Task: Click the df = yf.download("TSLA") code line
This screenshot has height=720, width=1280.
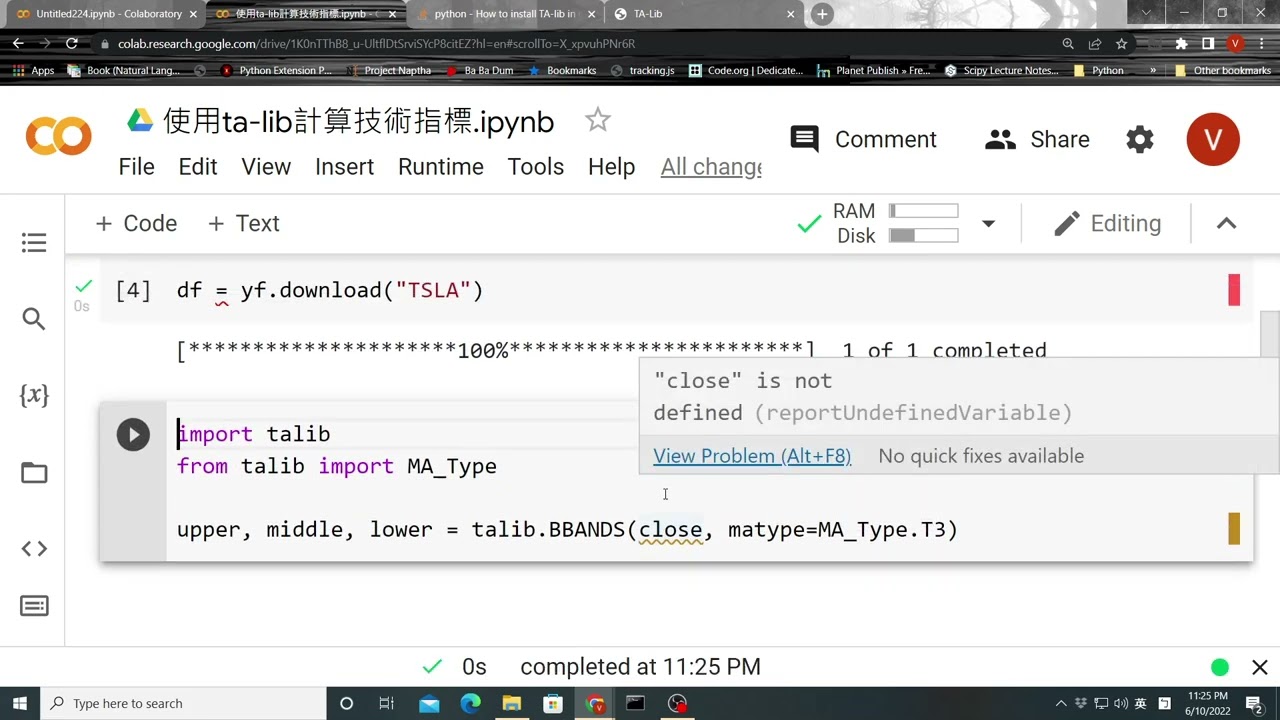Action: (330, 291)
